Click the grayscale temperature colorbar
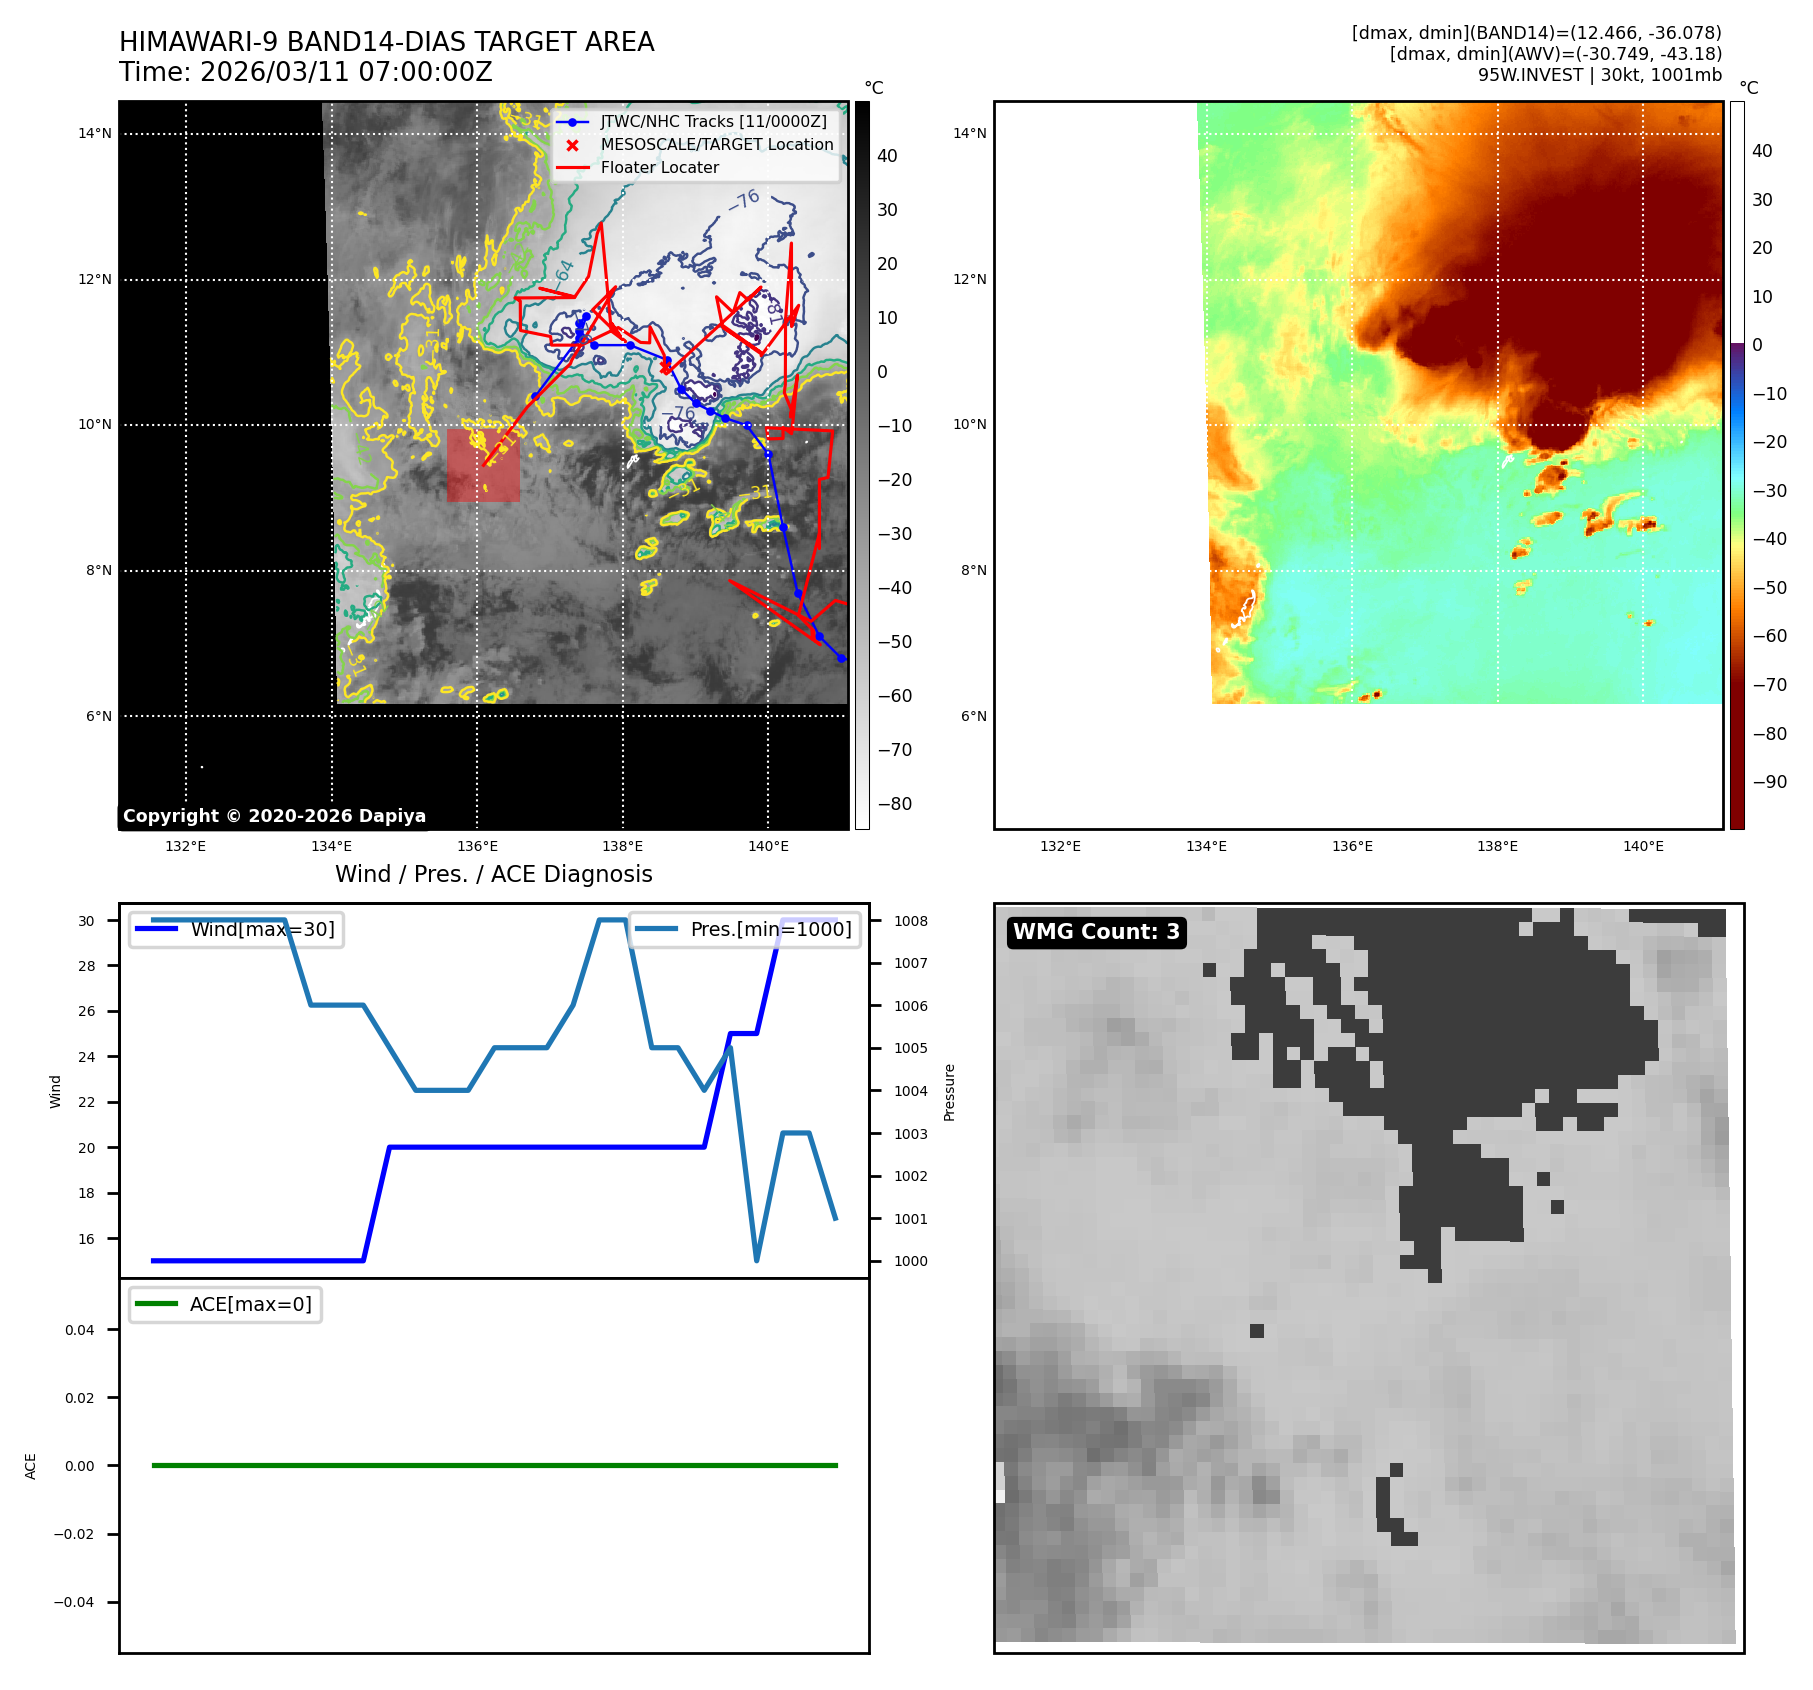The width and height of the screenshot is (1813, 1690). point(862,465)
